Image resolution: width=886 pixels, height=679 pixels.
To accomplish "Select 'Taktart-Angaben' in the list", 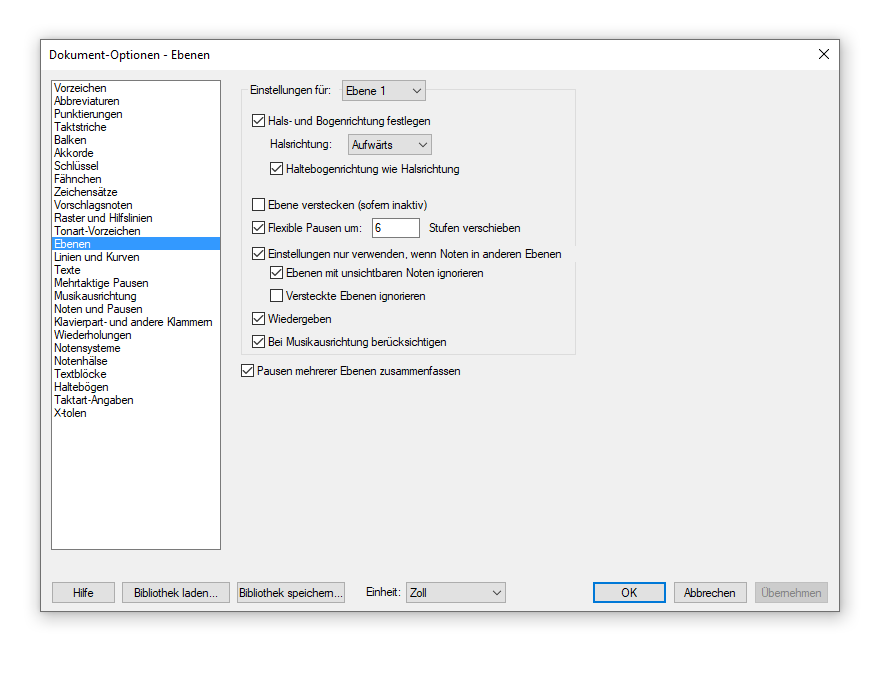I will pos(94,400).
